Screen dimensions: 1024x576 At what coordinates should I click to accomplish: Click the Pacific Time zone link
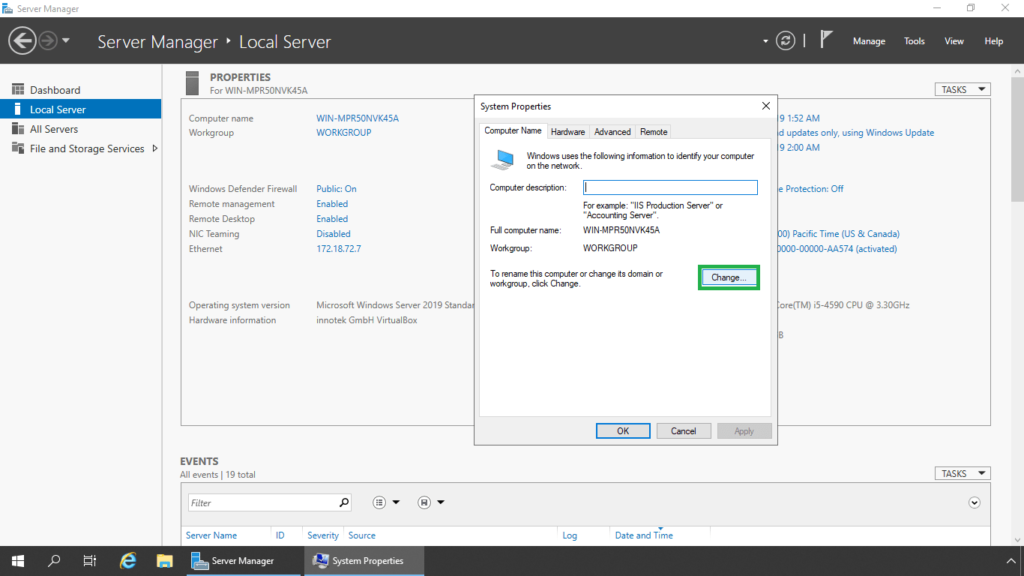tap(839, 234)
